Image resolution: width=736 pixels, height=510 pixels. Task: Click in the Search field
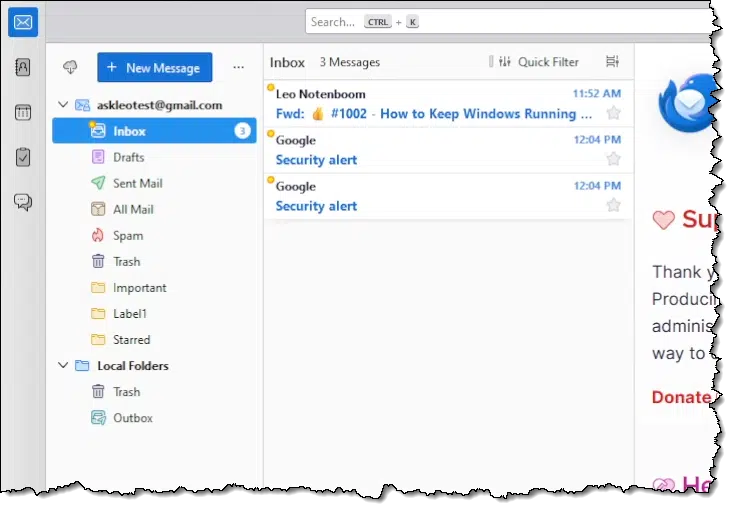click(x=509, y=22)
